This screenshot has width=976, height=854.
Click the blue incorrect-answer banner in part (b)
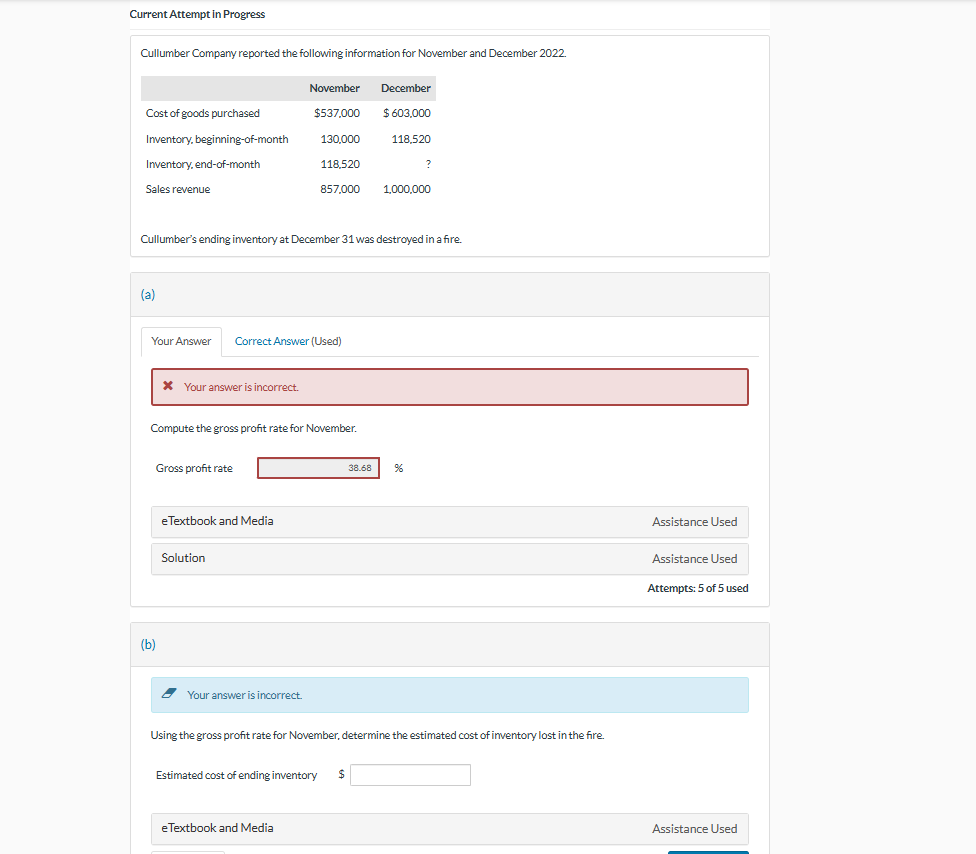click(x=449, y=695)
